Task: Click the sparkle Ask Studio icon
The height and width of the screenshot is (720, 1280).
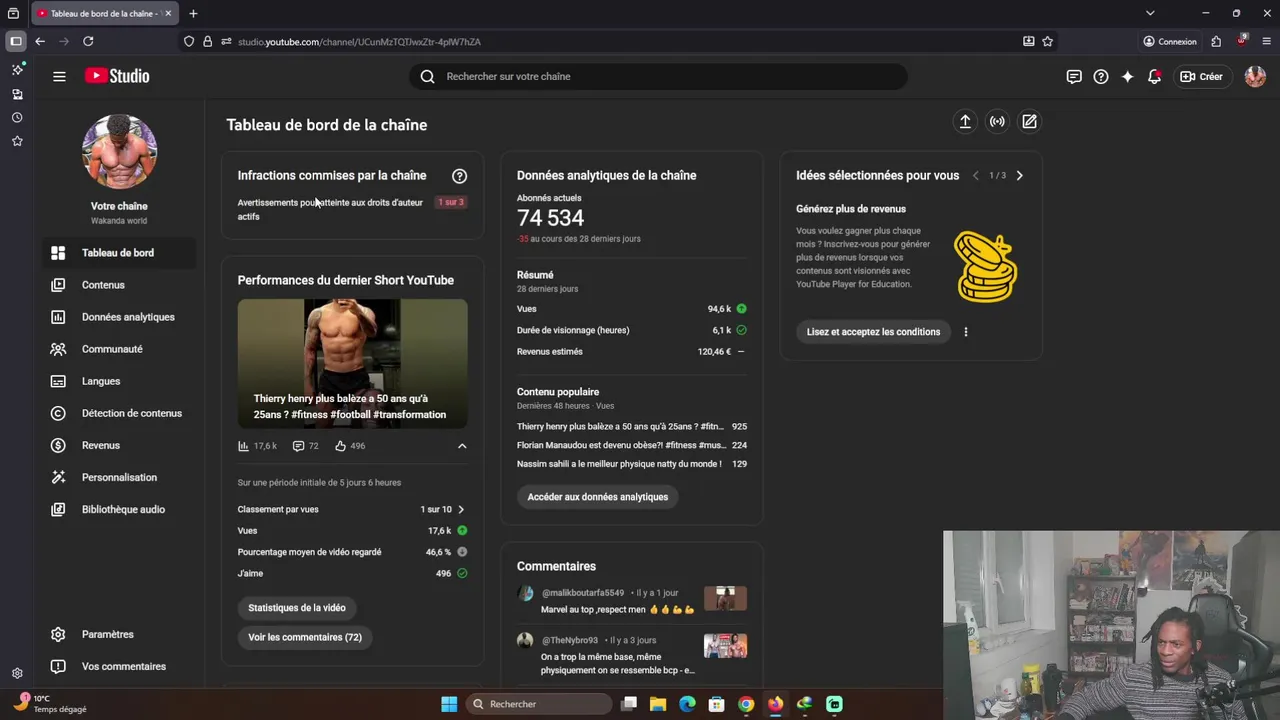Action: 1128,76
